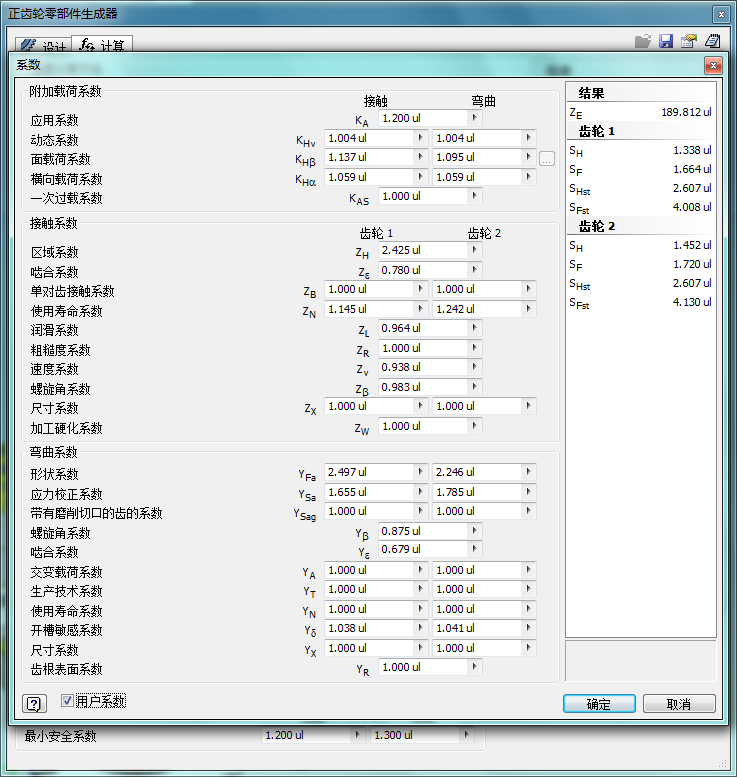Switch to the 设计 tab

coord(42,46)
